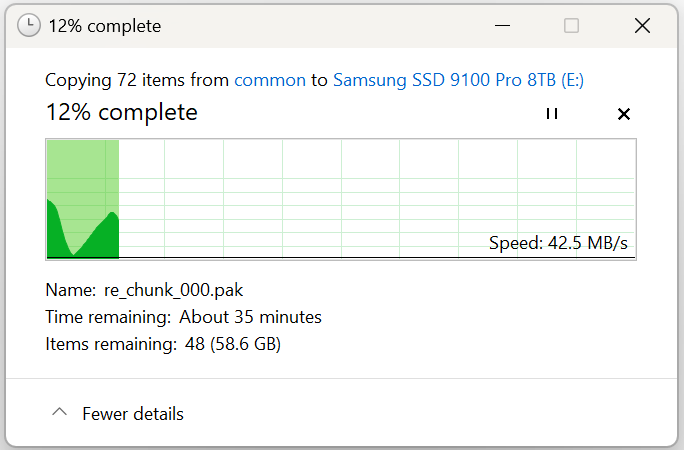
Task: Click the '12% complete' window title text
Action: 105,26
